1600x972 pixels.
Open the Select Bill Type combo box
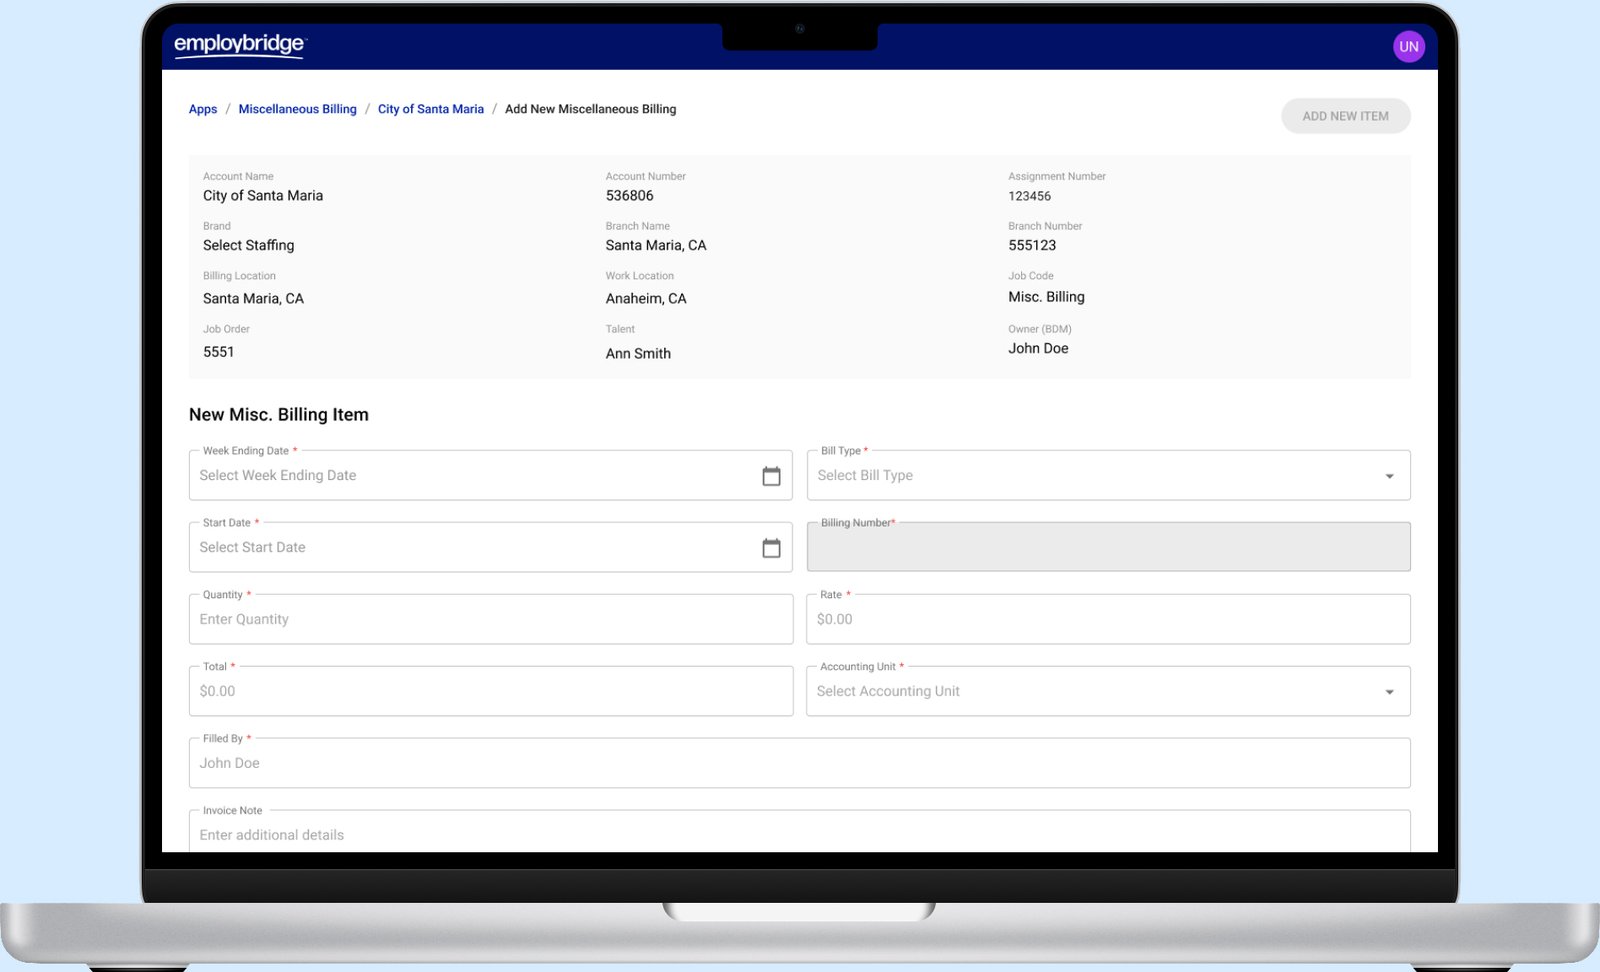coord(1090,476)
